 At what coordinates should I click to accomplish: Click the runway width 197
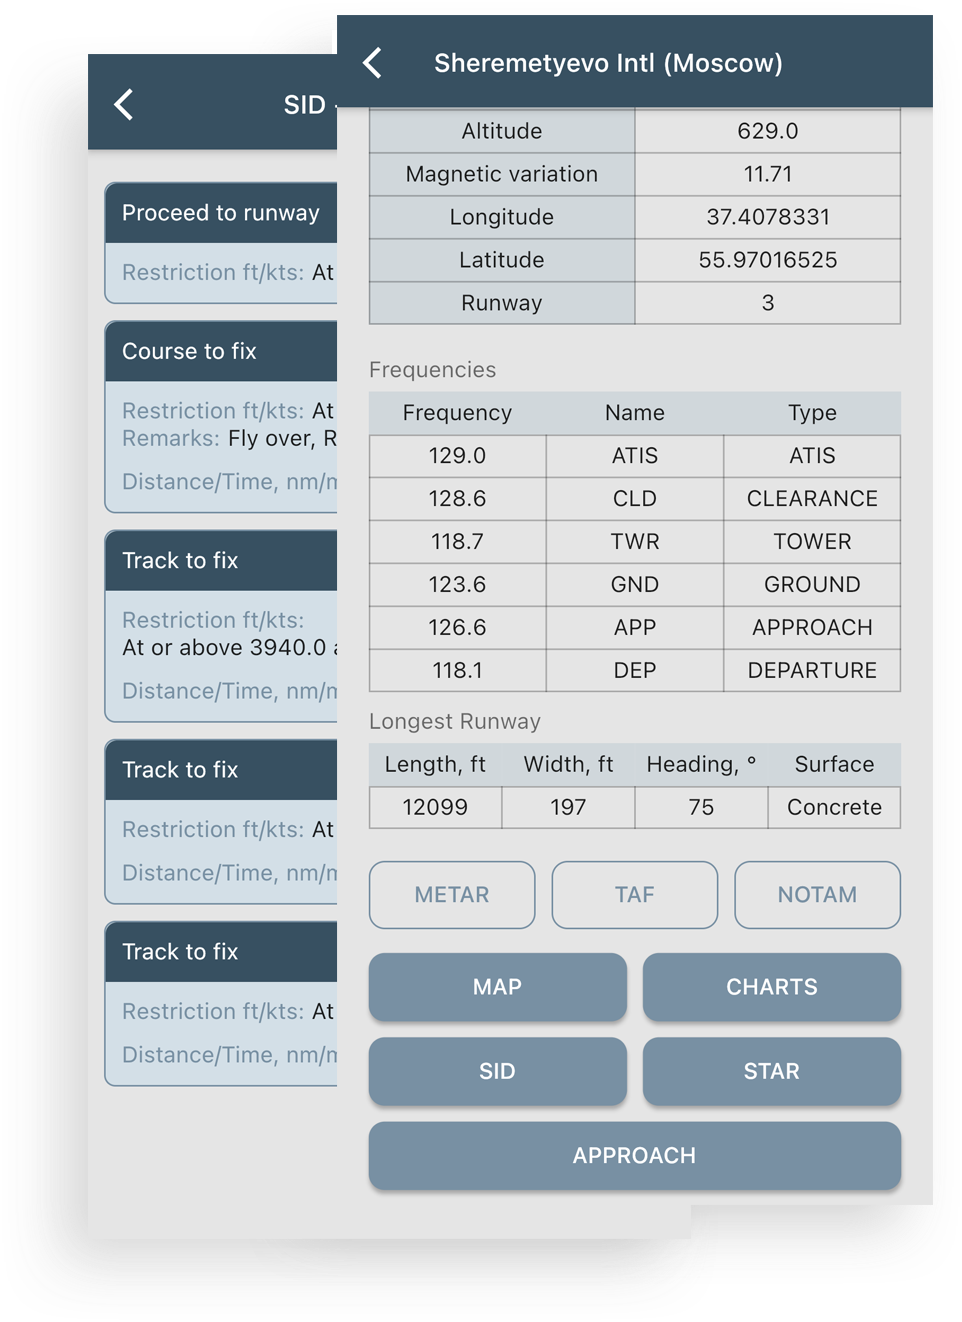[568, 808]
